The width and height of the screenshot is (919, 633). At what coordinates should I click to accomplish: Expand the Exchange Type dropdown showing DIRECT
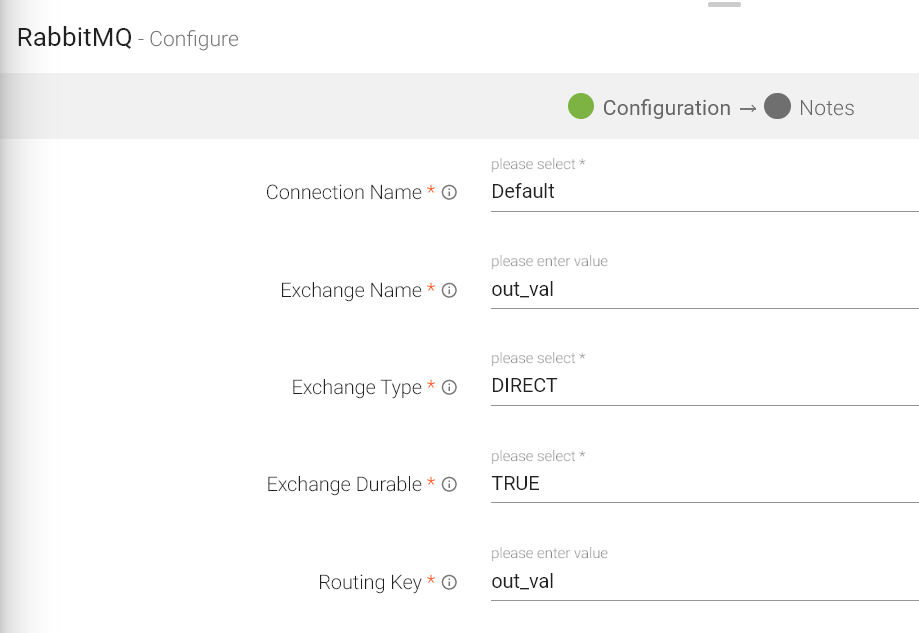tap(704, 386)
